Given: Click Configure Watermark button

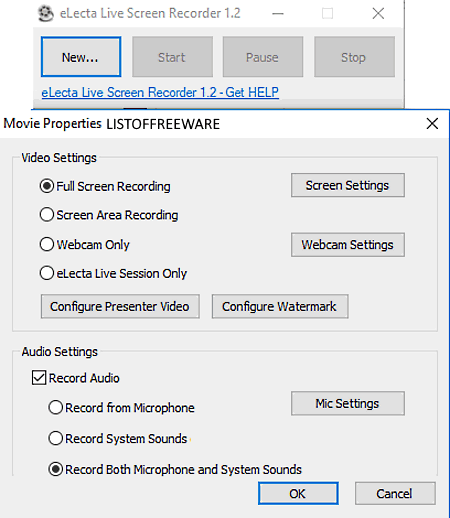Looking at the screenshot, I should point(280,306).
